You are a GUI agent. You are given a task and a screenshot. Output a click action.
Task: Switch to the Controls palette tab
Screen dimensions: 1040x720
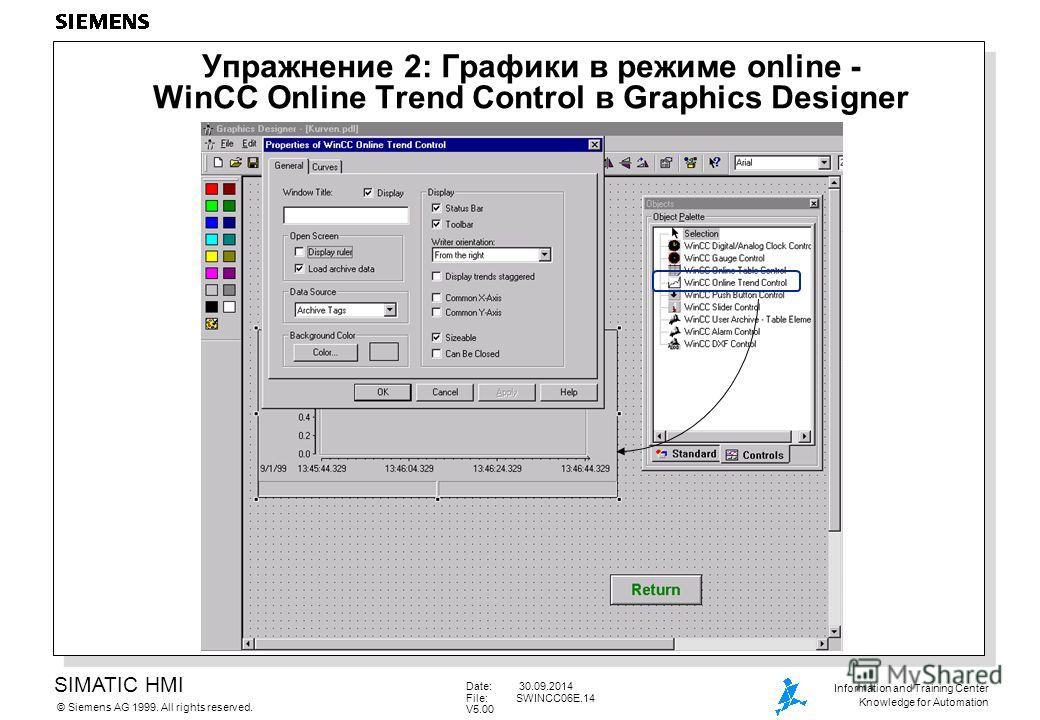coord(755,455)
